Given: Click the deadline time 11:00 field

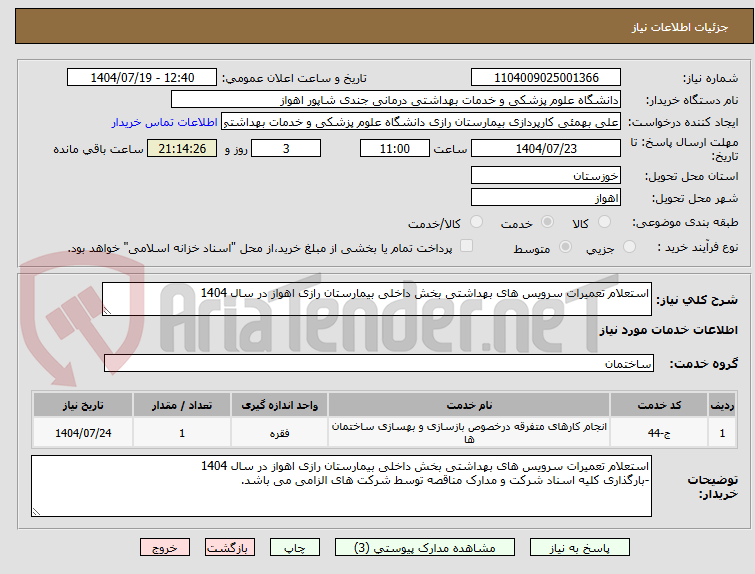Looking at the screenshot, I should pos(395,148).
